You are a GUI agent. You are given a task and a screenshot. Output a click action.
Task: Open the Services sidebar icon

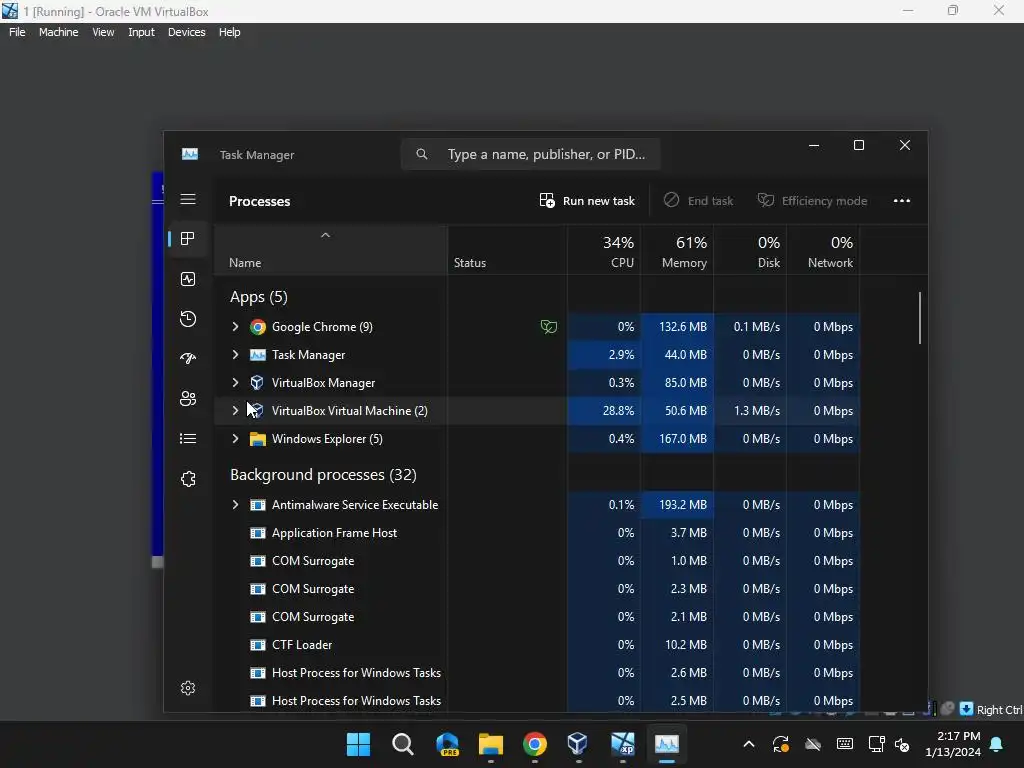[x=188, y=479]
